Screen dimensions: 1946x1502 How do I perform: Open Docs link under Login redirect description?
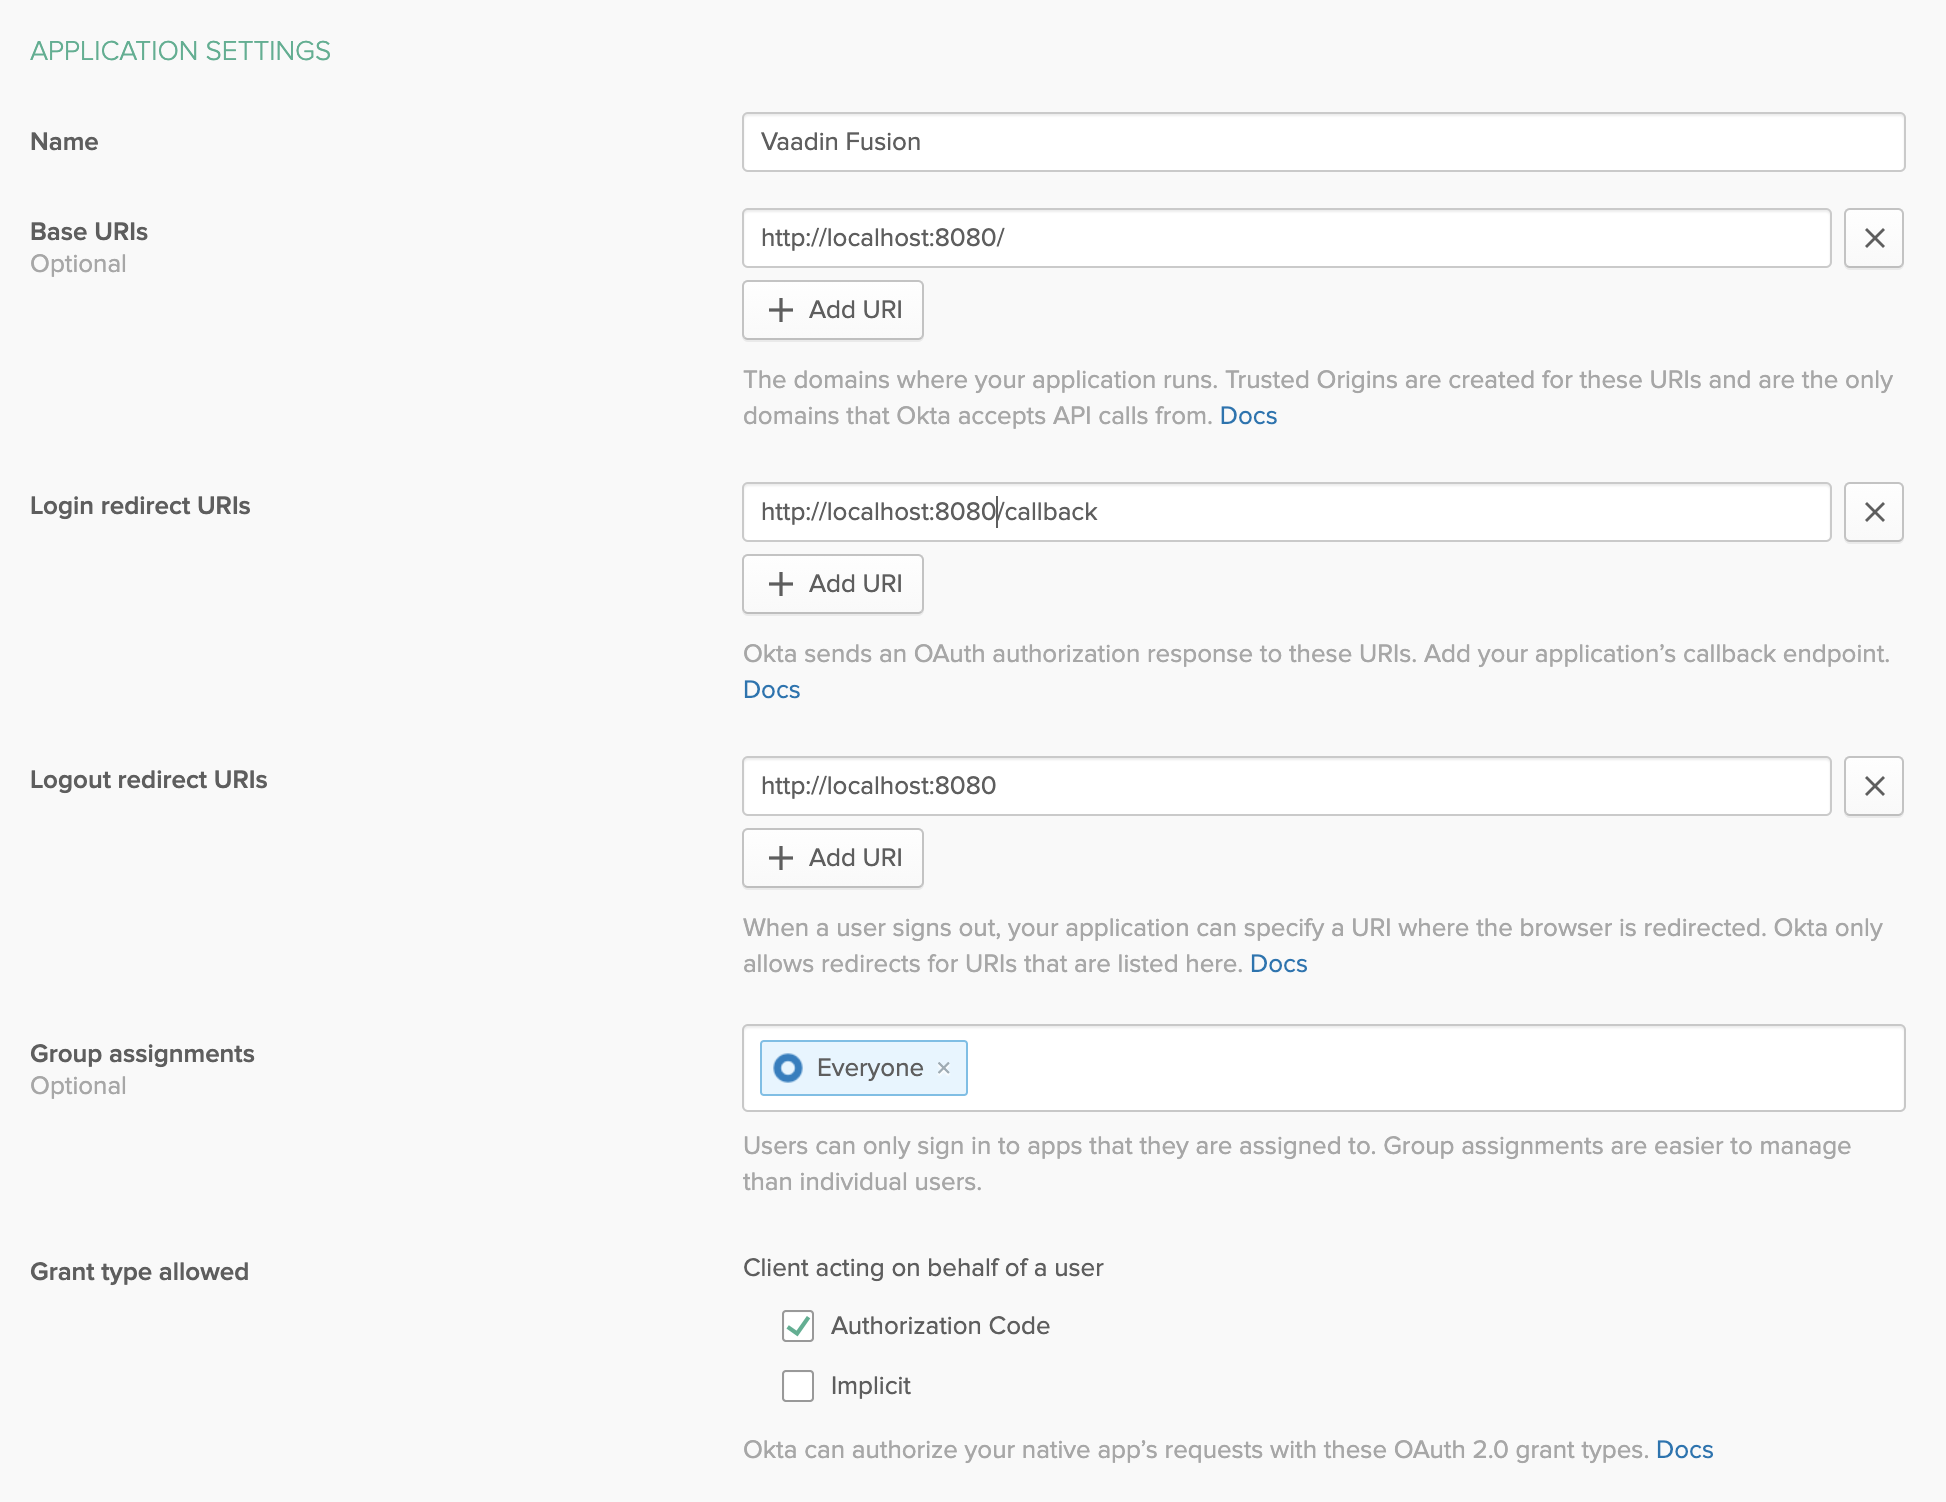tap(771, 690)
